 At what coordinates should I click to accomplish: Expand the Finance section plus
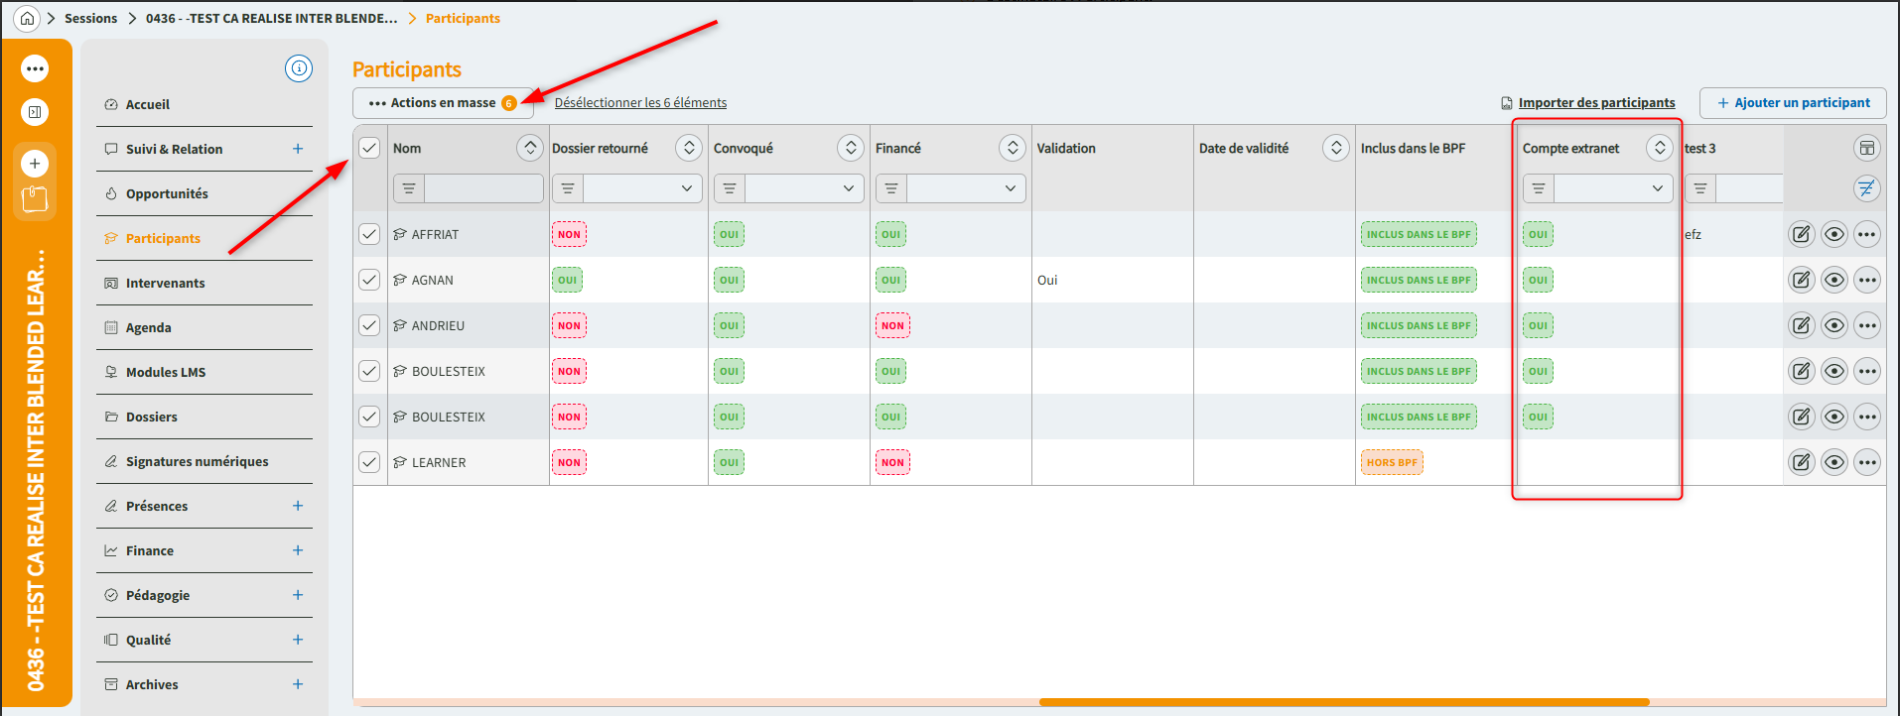coord(297,551)
